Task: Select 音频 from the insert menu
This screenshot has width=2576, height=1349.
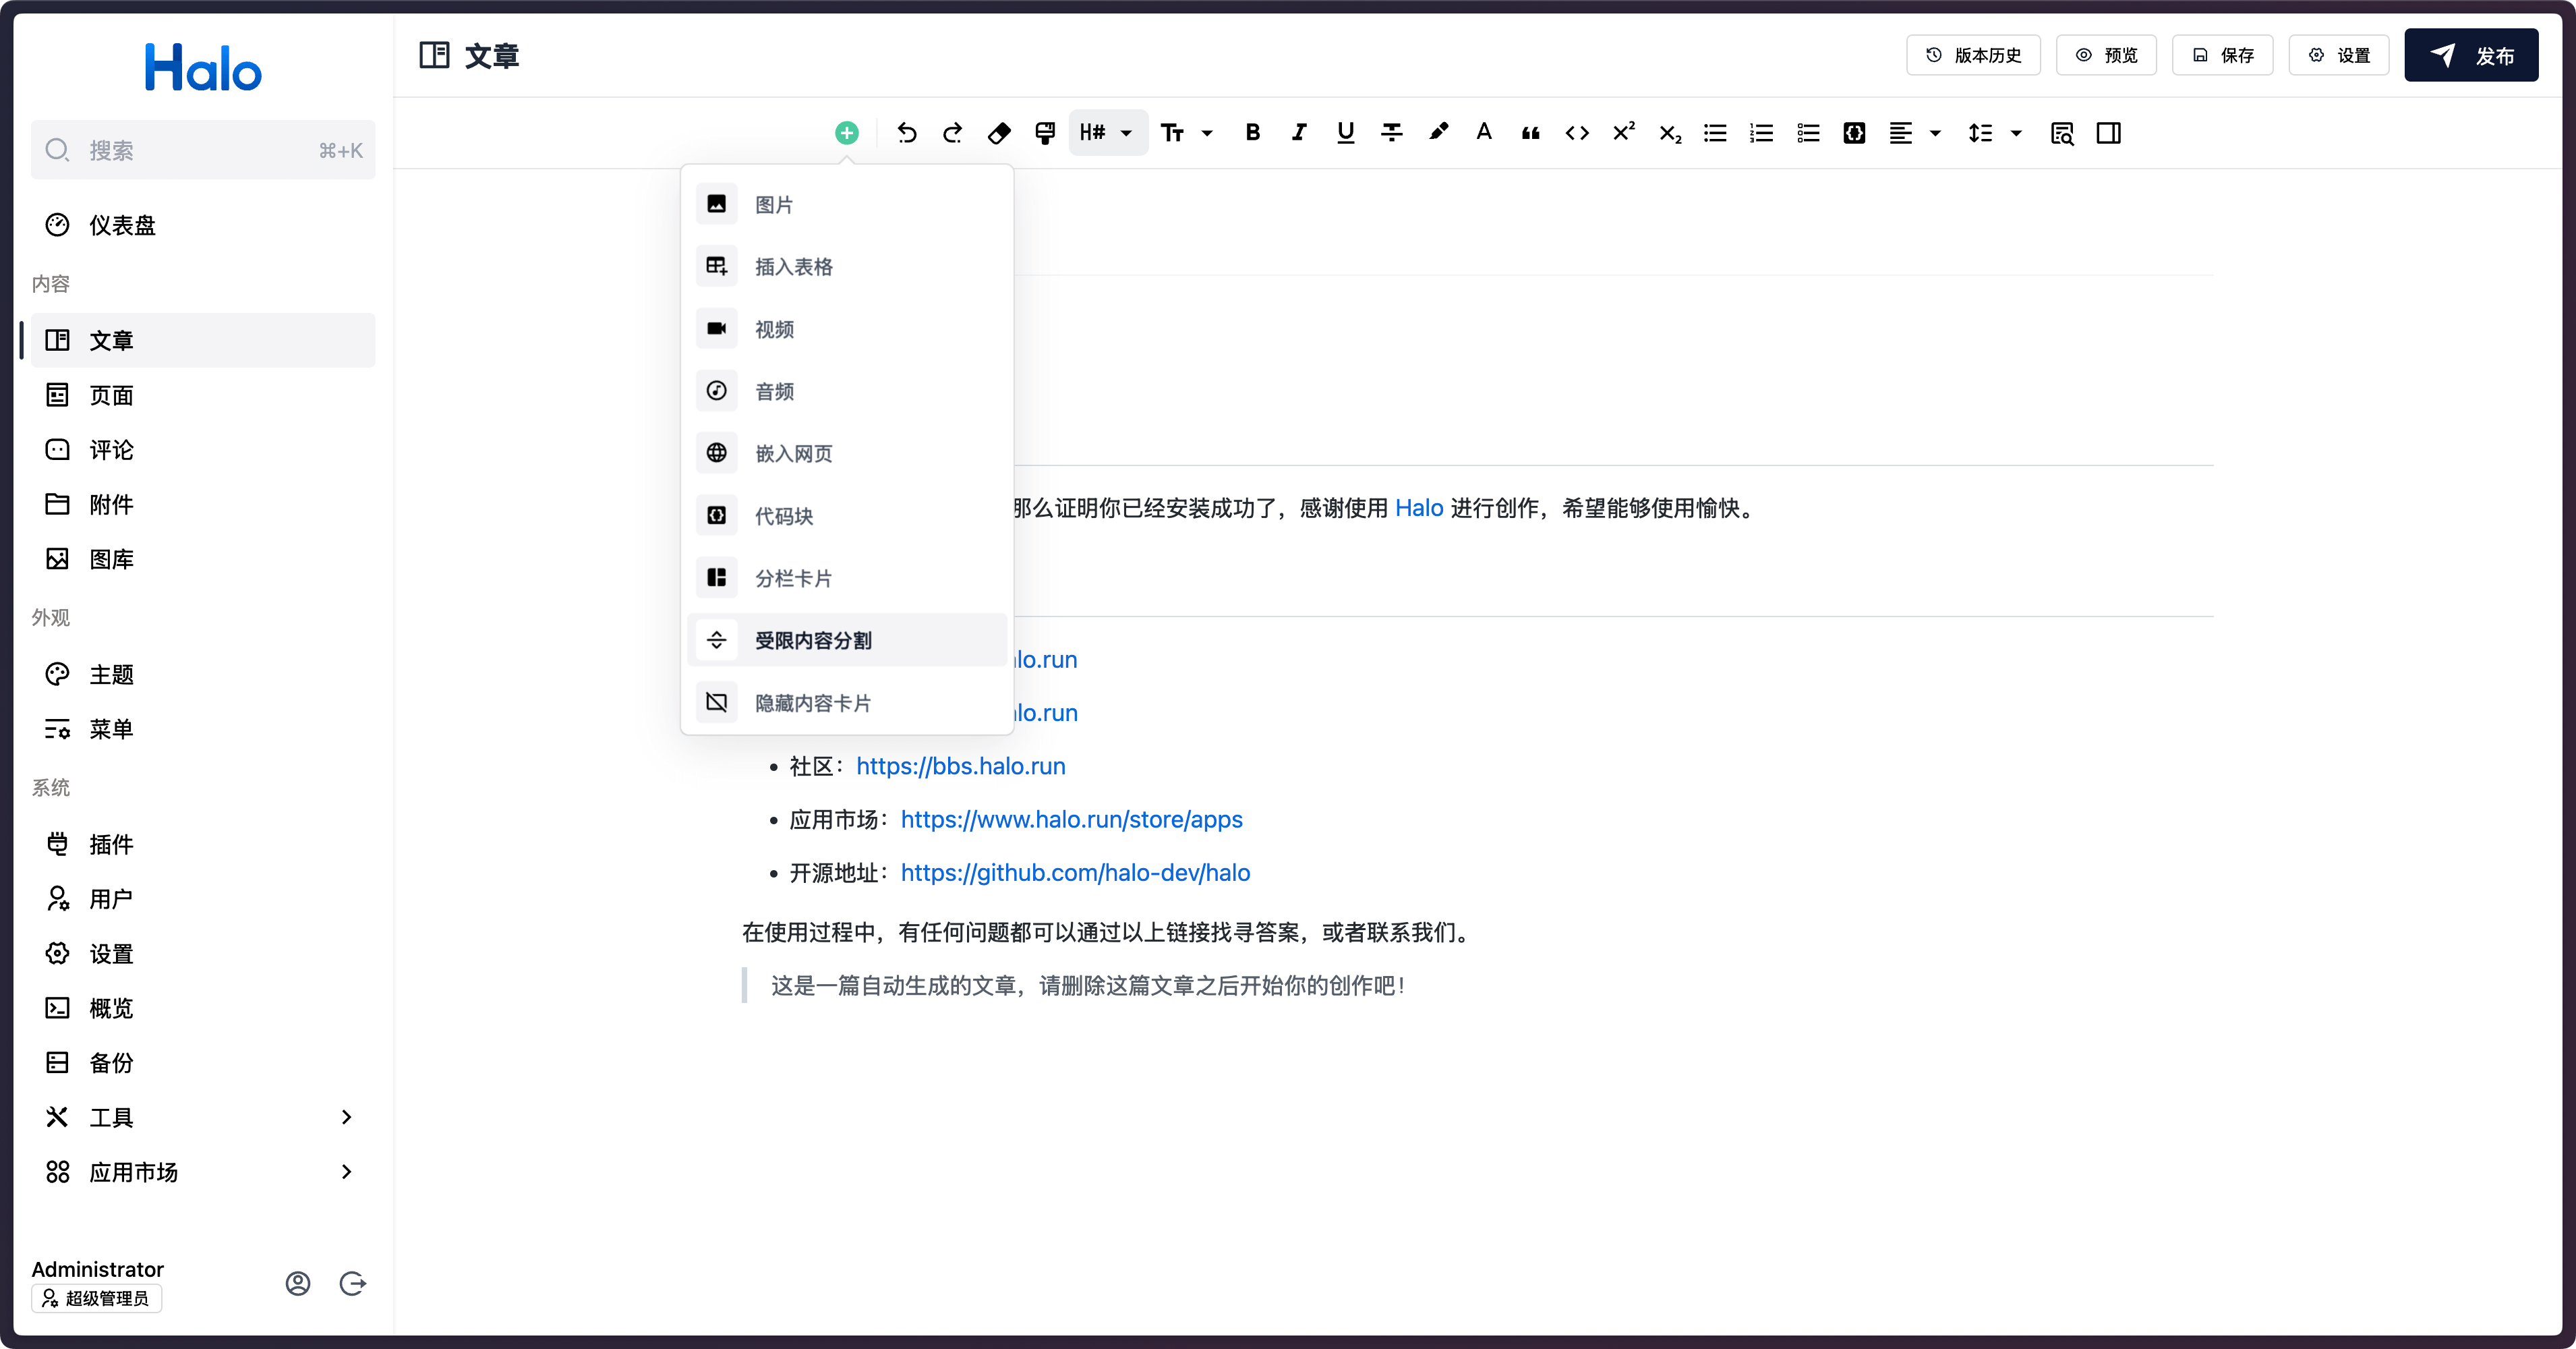Action: (847, 391)
